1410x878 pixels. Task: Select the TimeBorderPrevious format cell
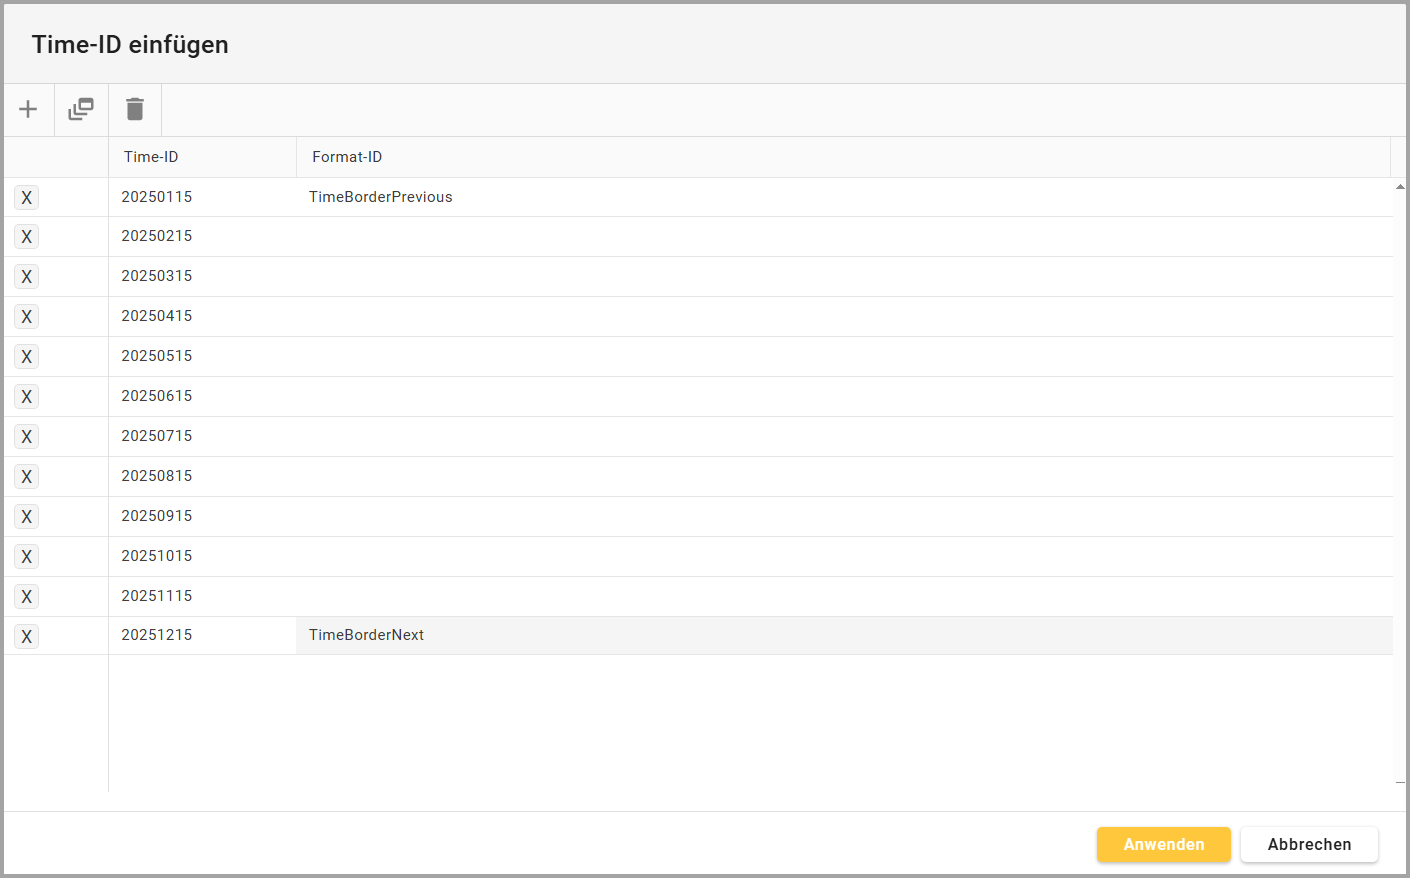(381, 197)
